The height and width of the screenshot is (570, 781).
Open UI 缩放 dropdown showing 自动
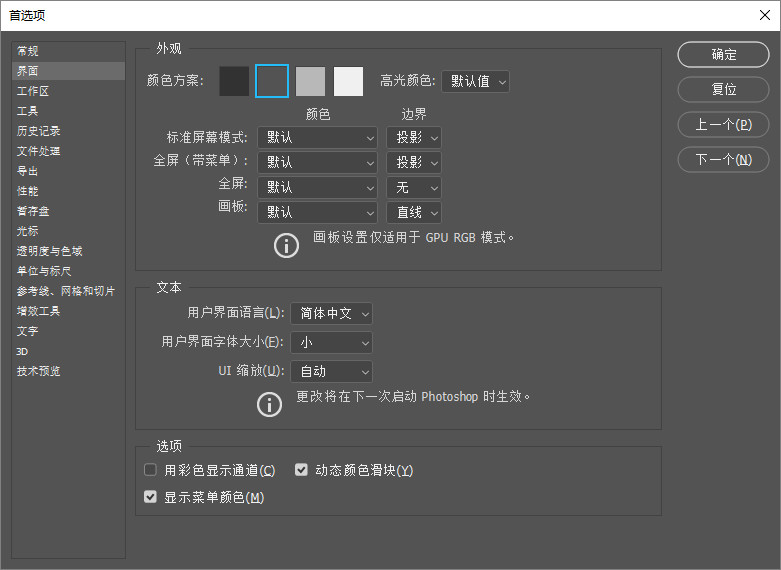tap(331, 371)
